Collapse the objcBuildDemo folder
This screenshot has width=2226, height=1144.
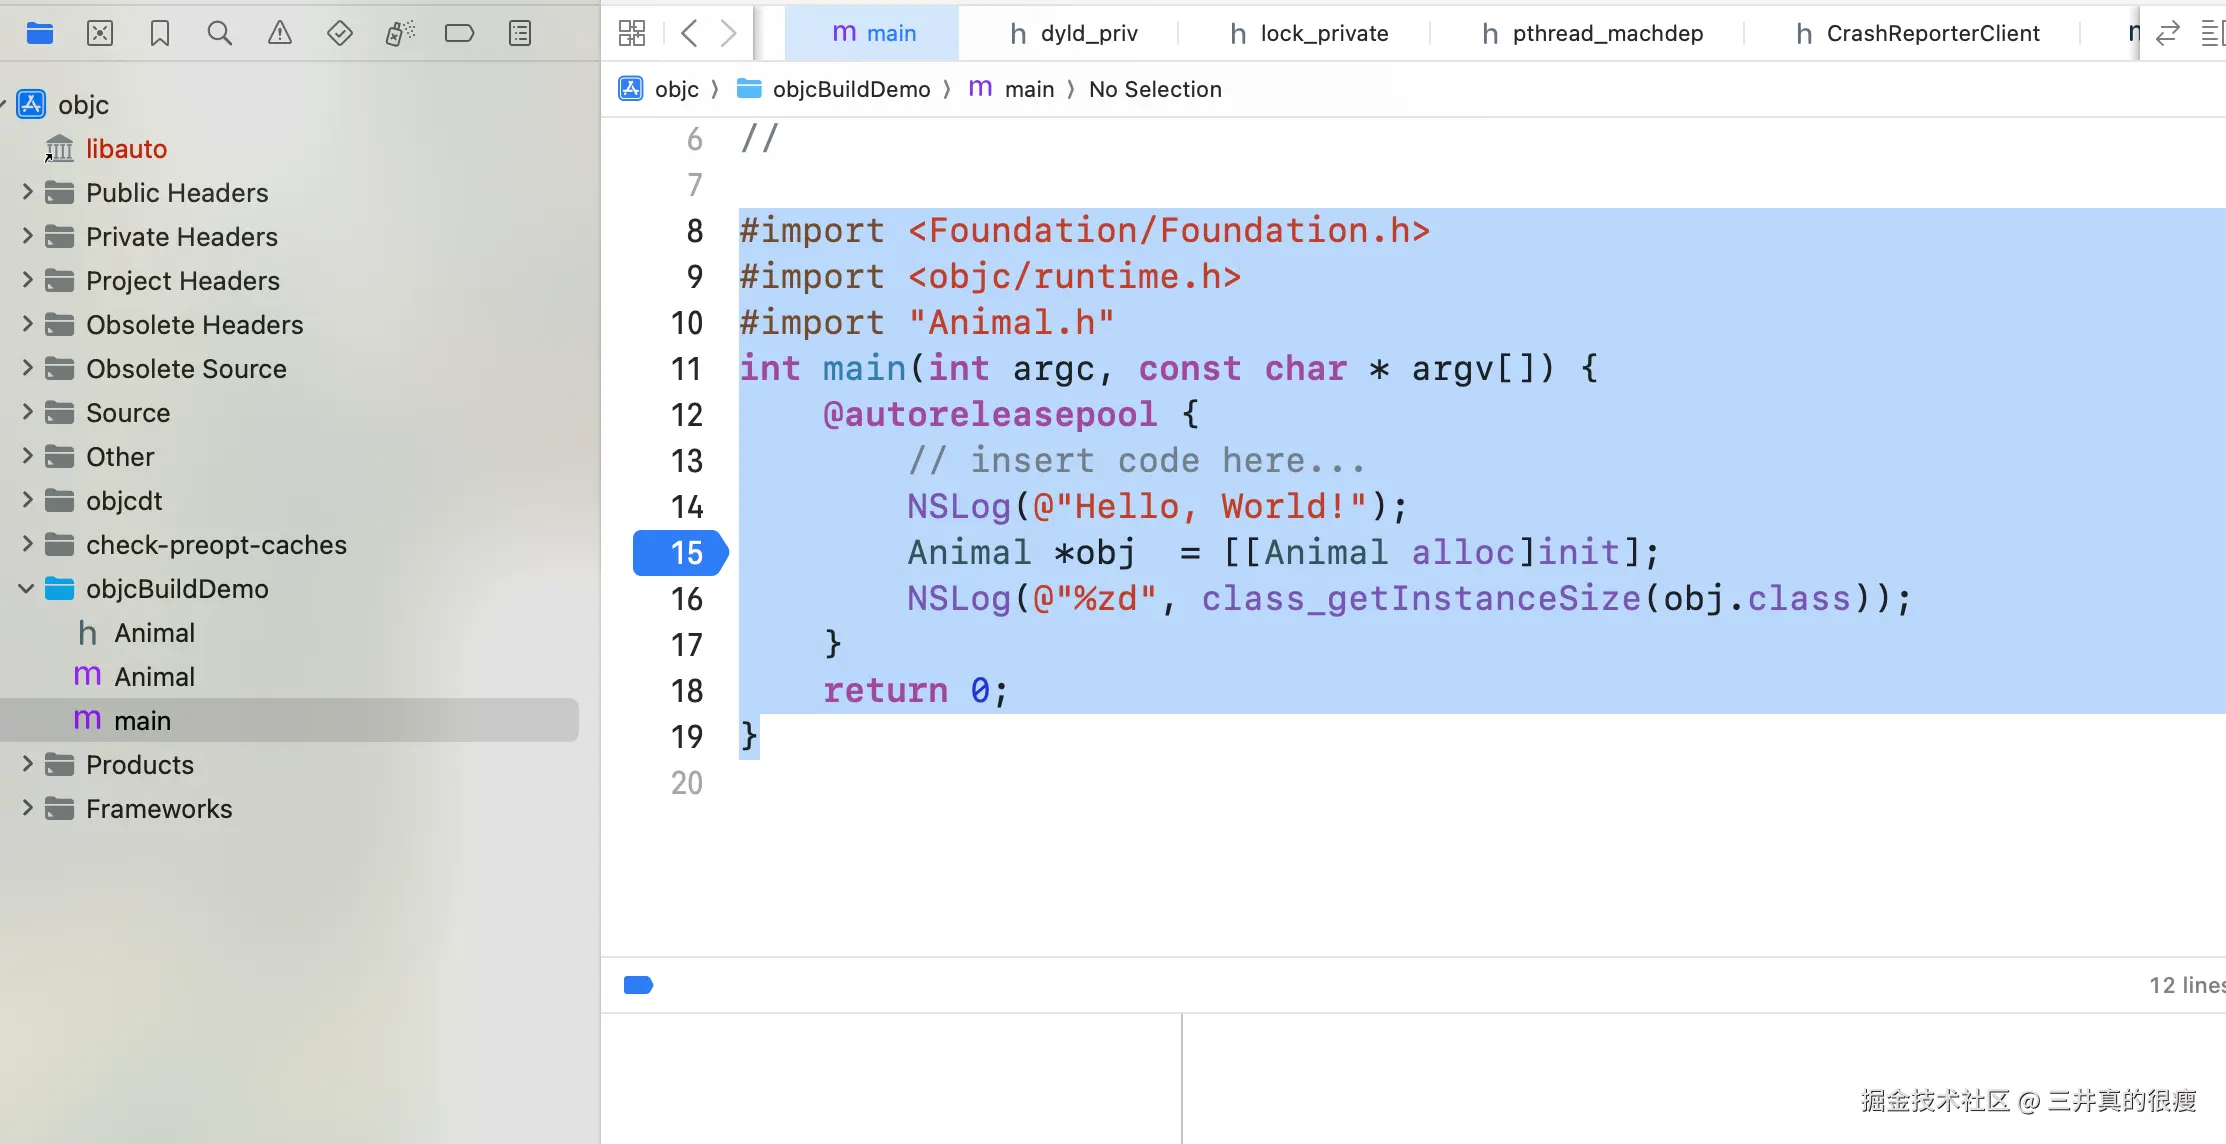(x=27, y=589)
